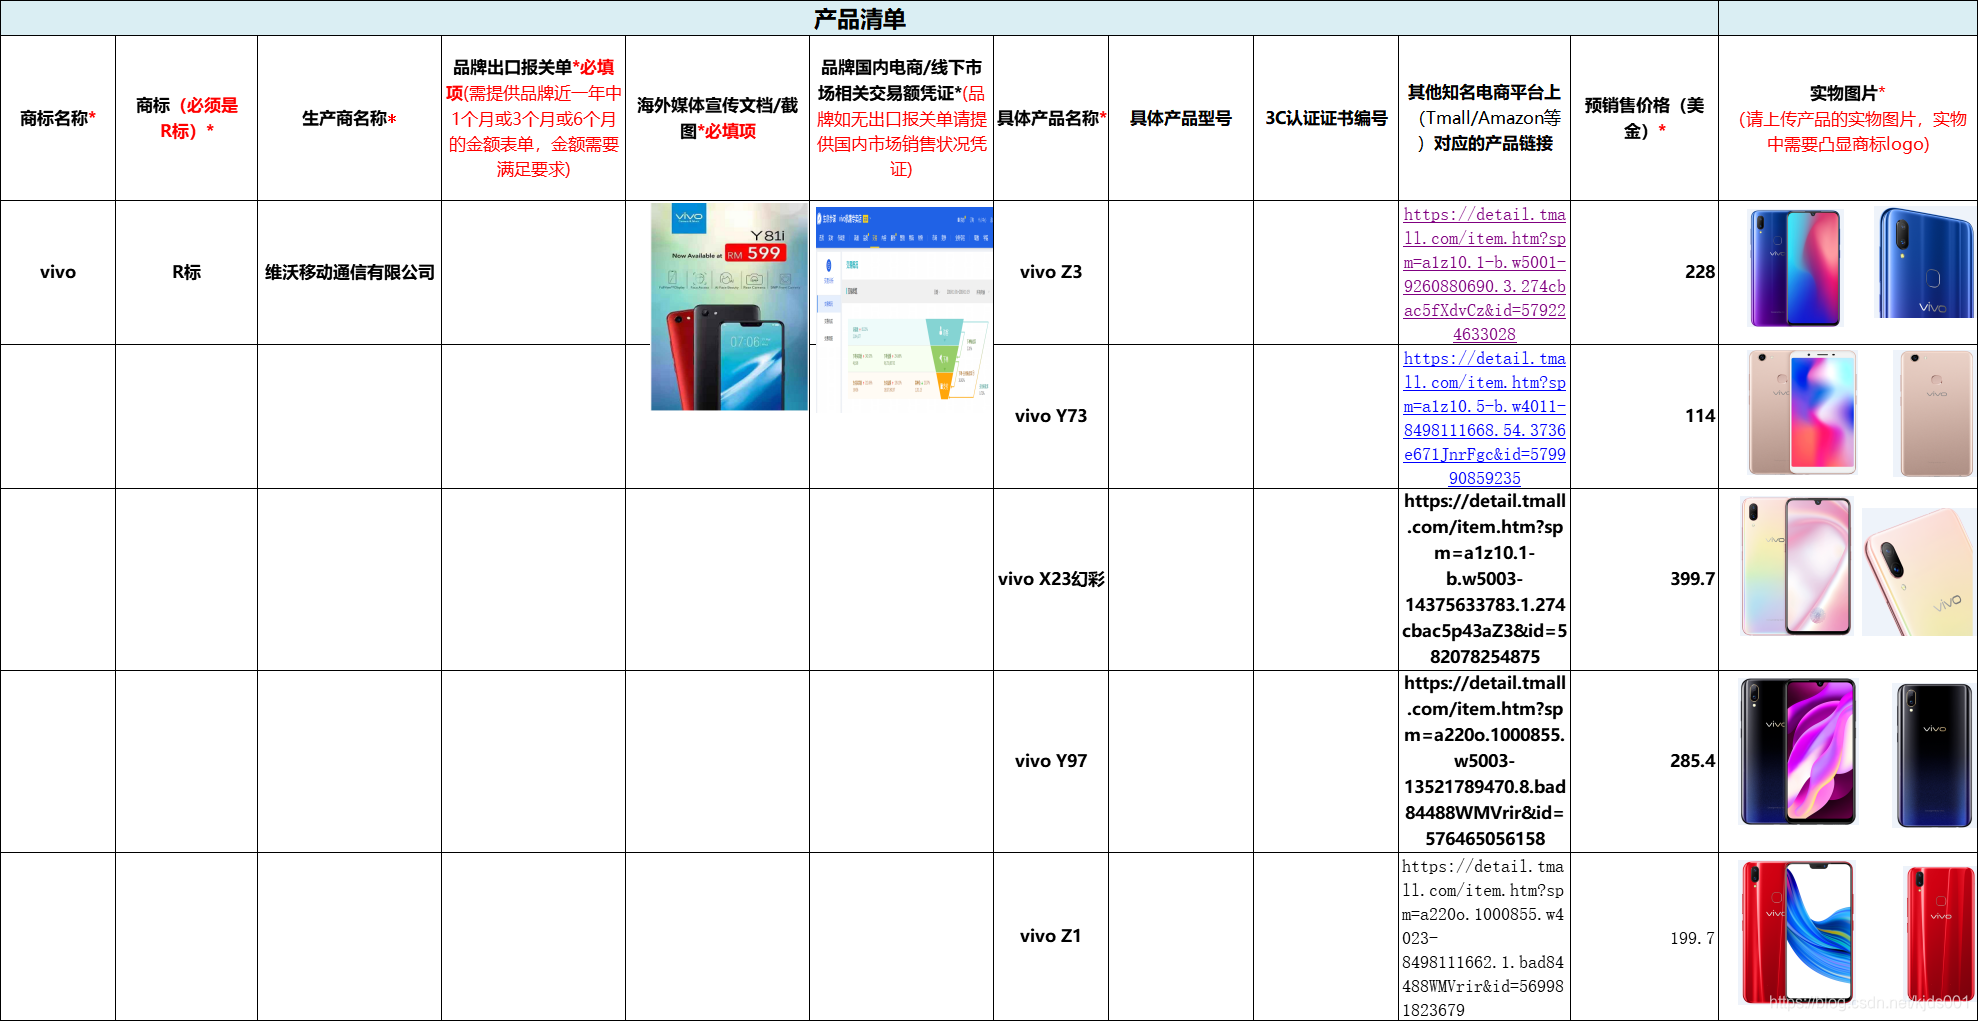Select the 具体产品型号 header cell
Screen dimensions: 1978x1021
click(x=1181, y=118)
